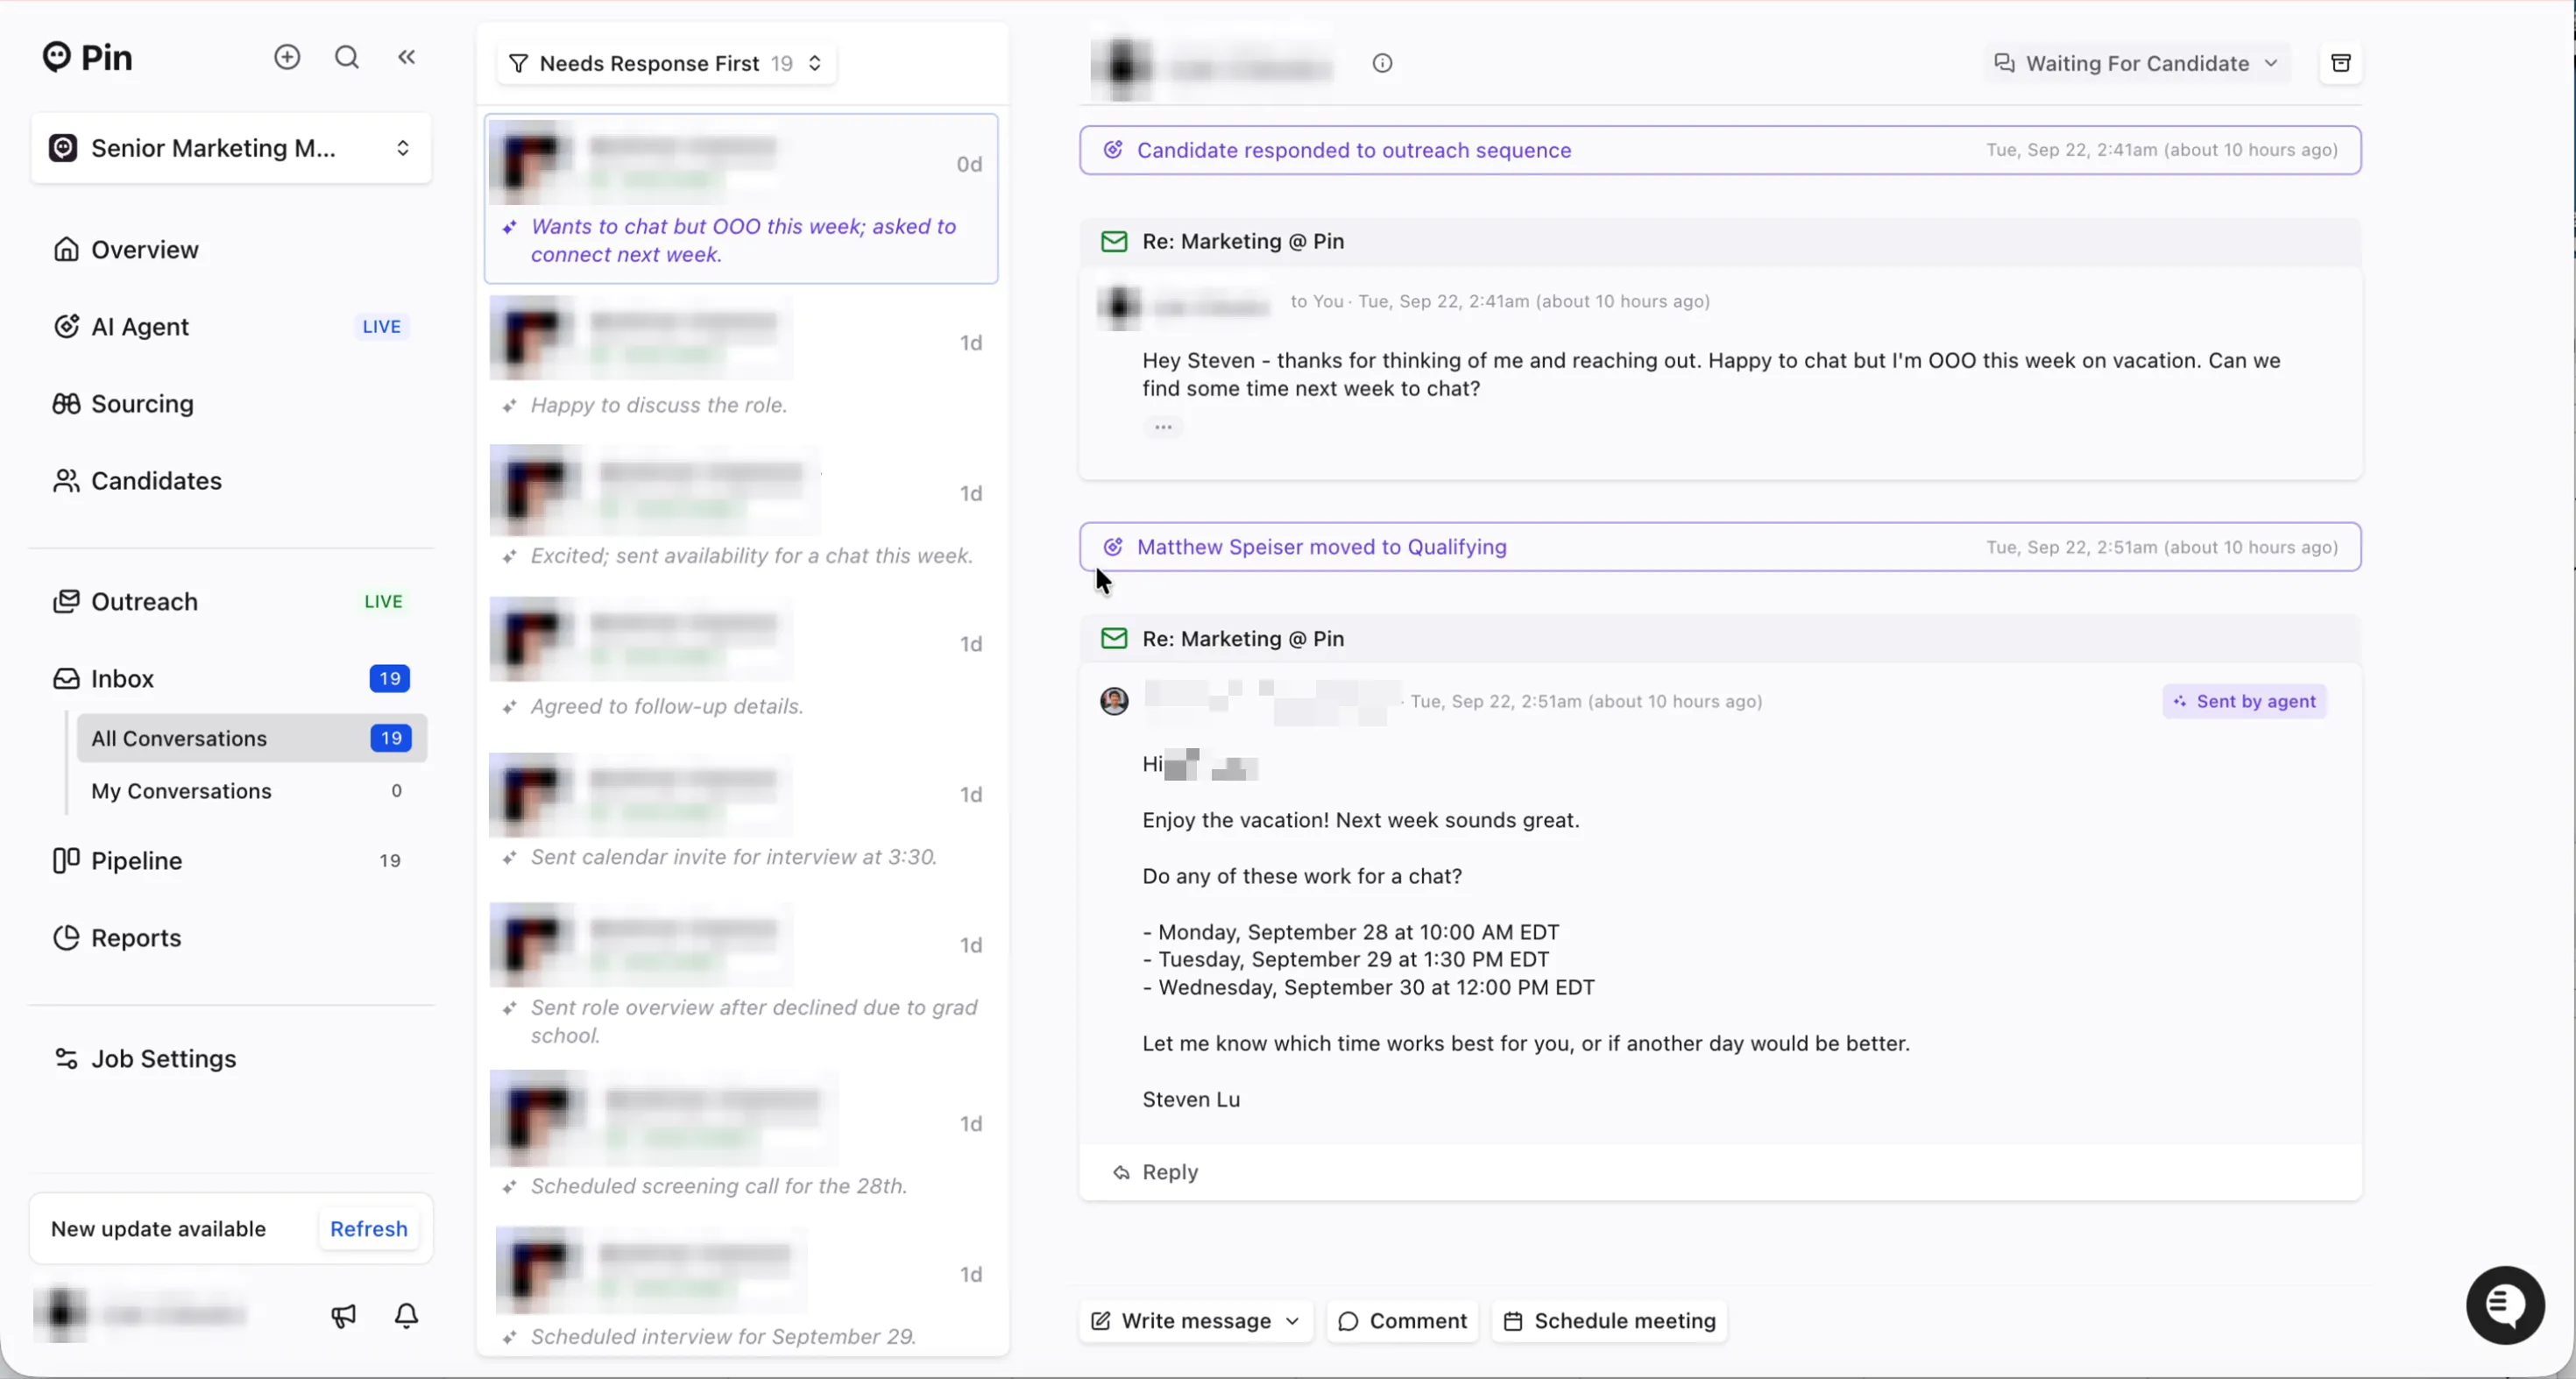Screen dimensions: 2576x1379
Task: Open the conversation "Happy to discuss the role"
Action: pos(740,358)
